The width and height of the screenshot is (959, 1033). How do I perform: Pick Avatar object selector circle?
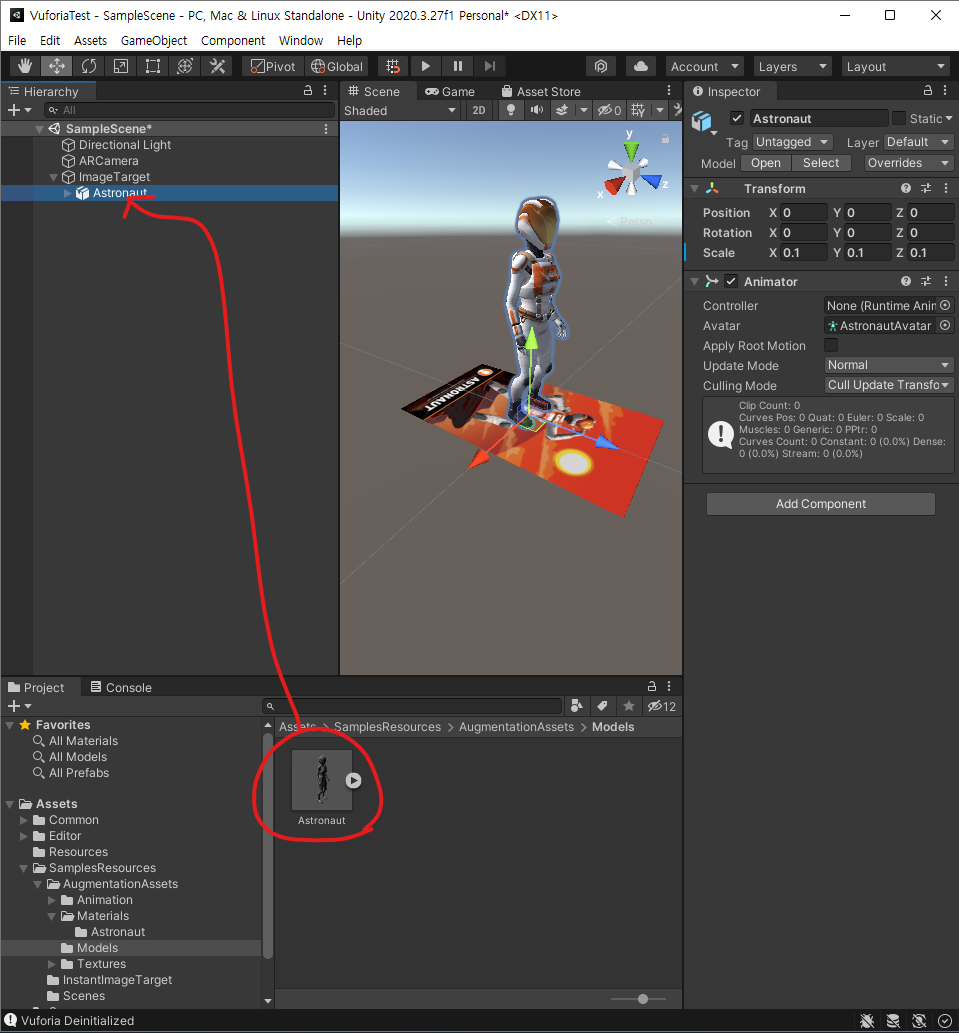pyautogui.click(x=945, y=325)
